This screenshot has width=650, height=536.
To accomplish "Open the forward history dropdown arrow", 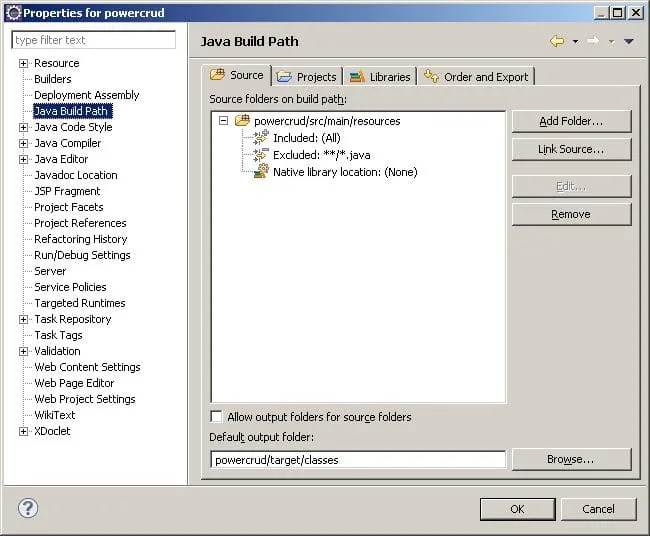I will (x=611, y=41).
